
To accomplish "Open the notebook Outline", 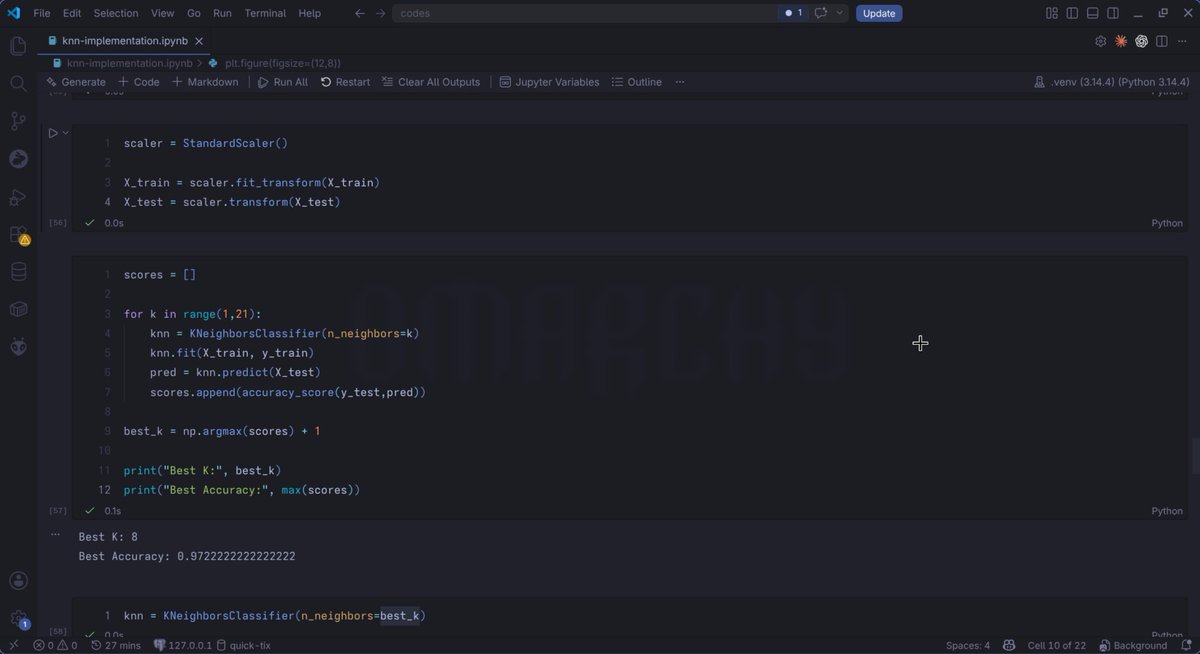I will (x=637, y=82).
